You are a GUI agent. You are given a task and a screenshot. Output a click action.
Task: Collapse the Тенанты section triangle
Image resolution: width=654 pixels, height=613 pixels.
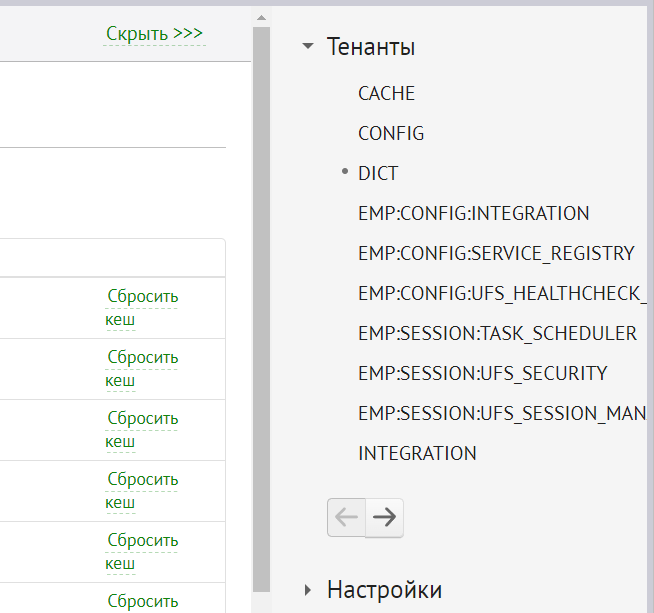[x=308, y=46]
